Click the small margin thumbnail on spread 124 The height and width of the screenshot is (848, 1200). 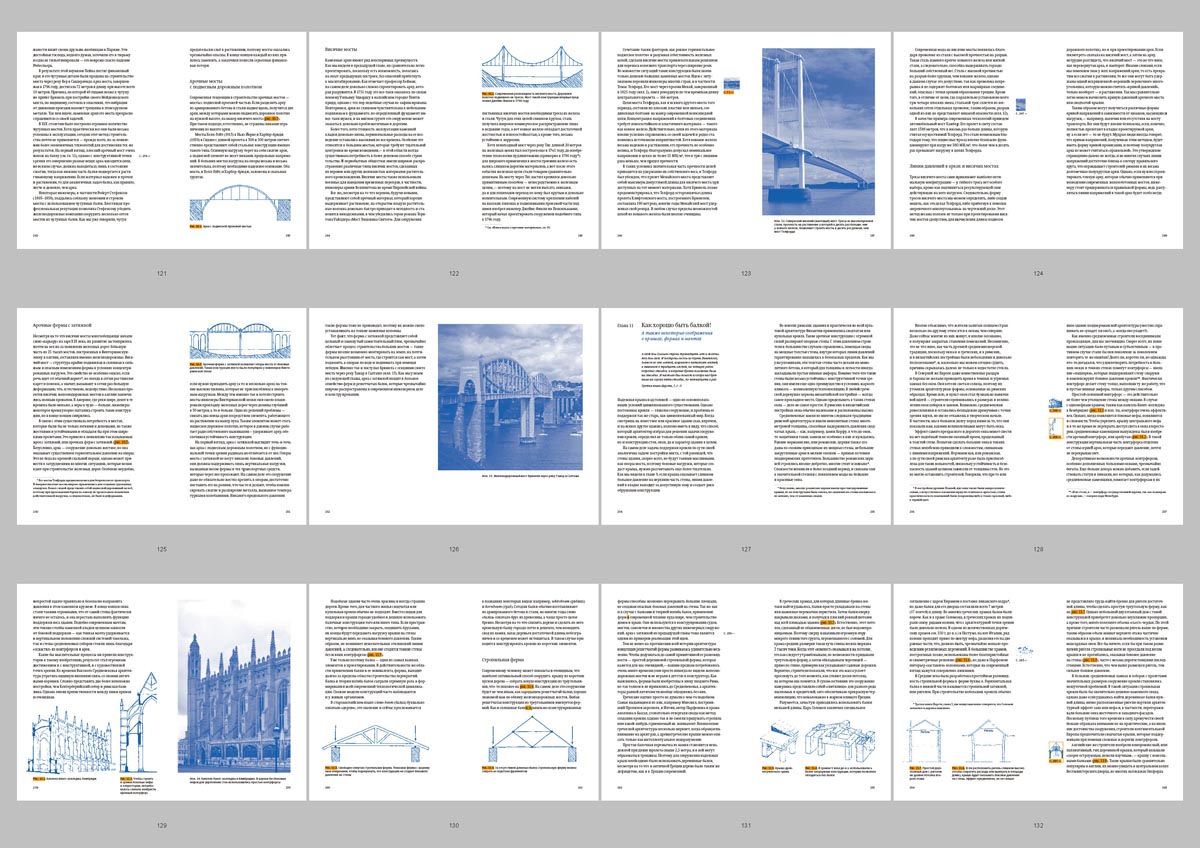coord(1021,104)
